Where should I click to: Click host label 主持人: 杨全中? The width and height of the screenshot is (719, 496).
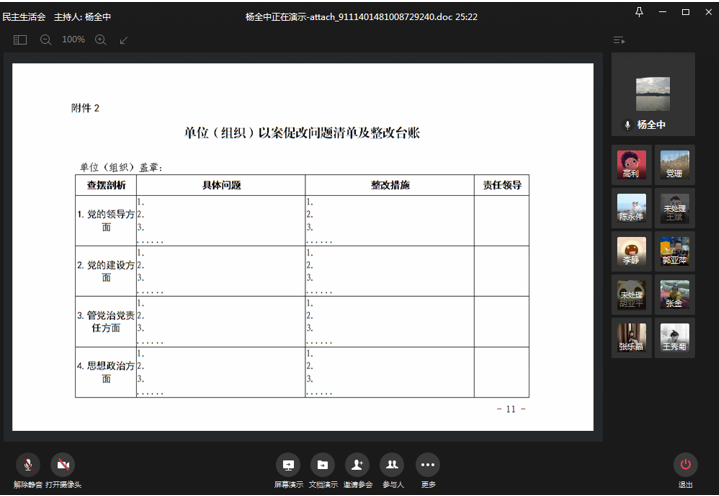[82, 17]
